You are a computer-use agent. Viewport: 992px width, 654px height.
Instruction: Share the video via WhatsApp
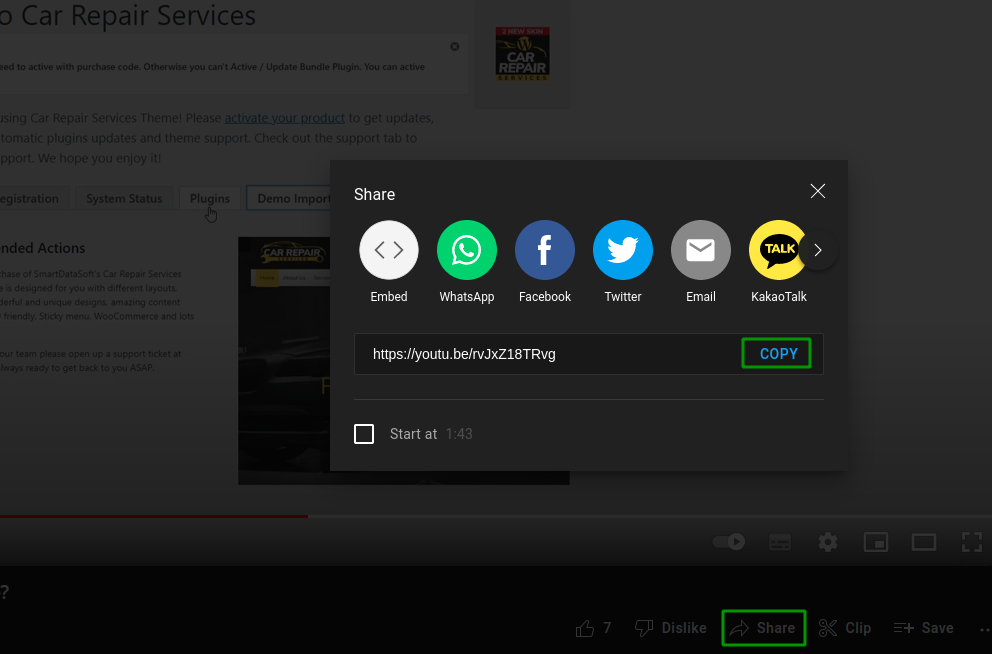point(467,250)
